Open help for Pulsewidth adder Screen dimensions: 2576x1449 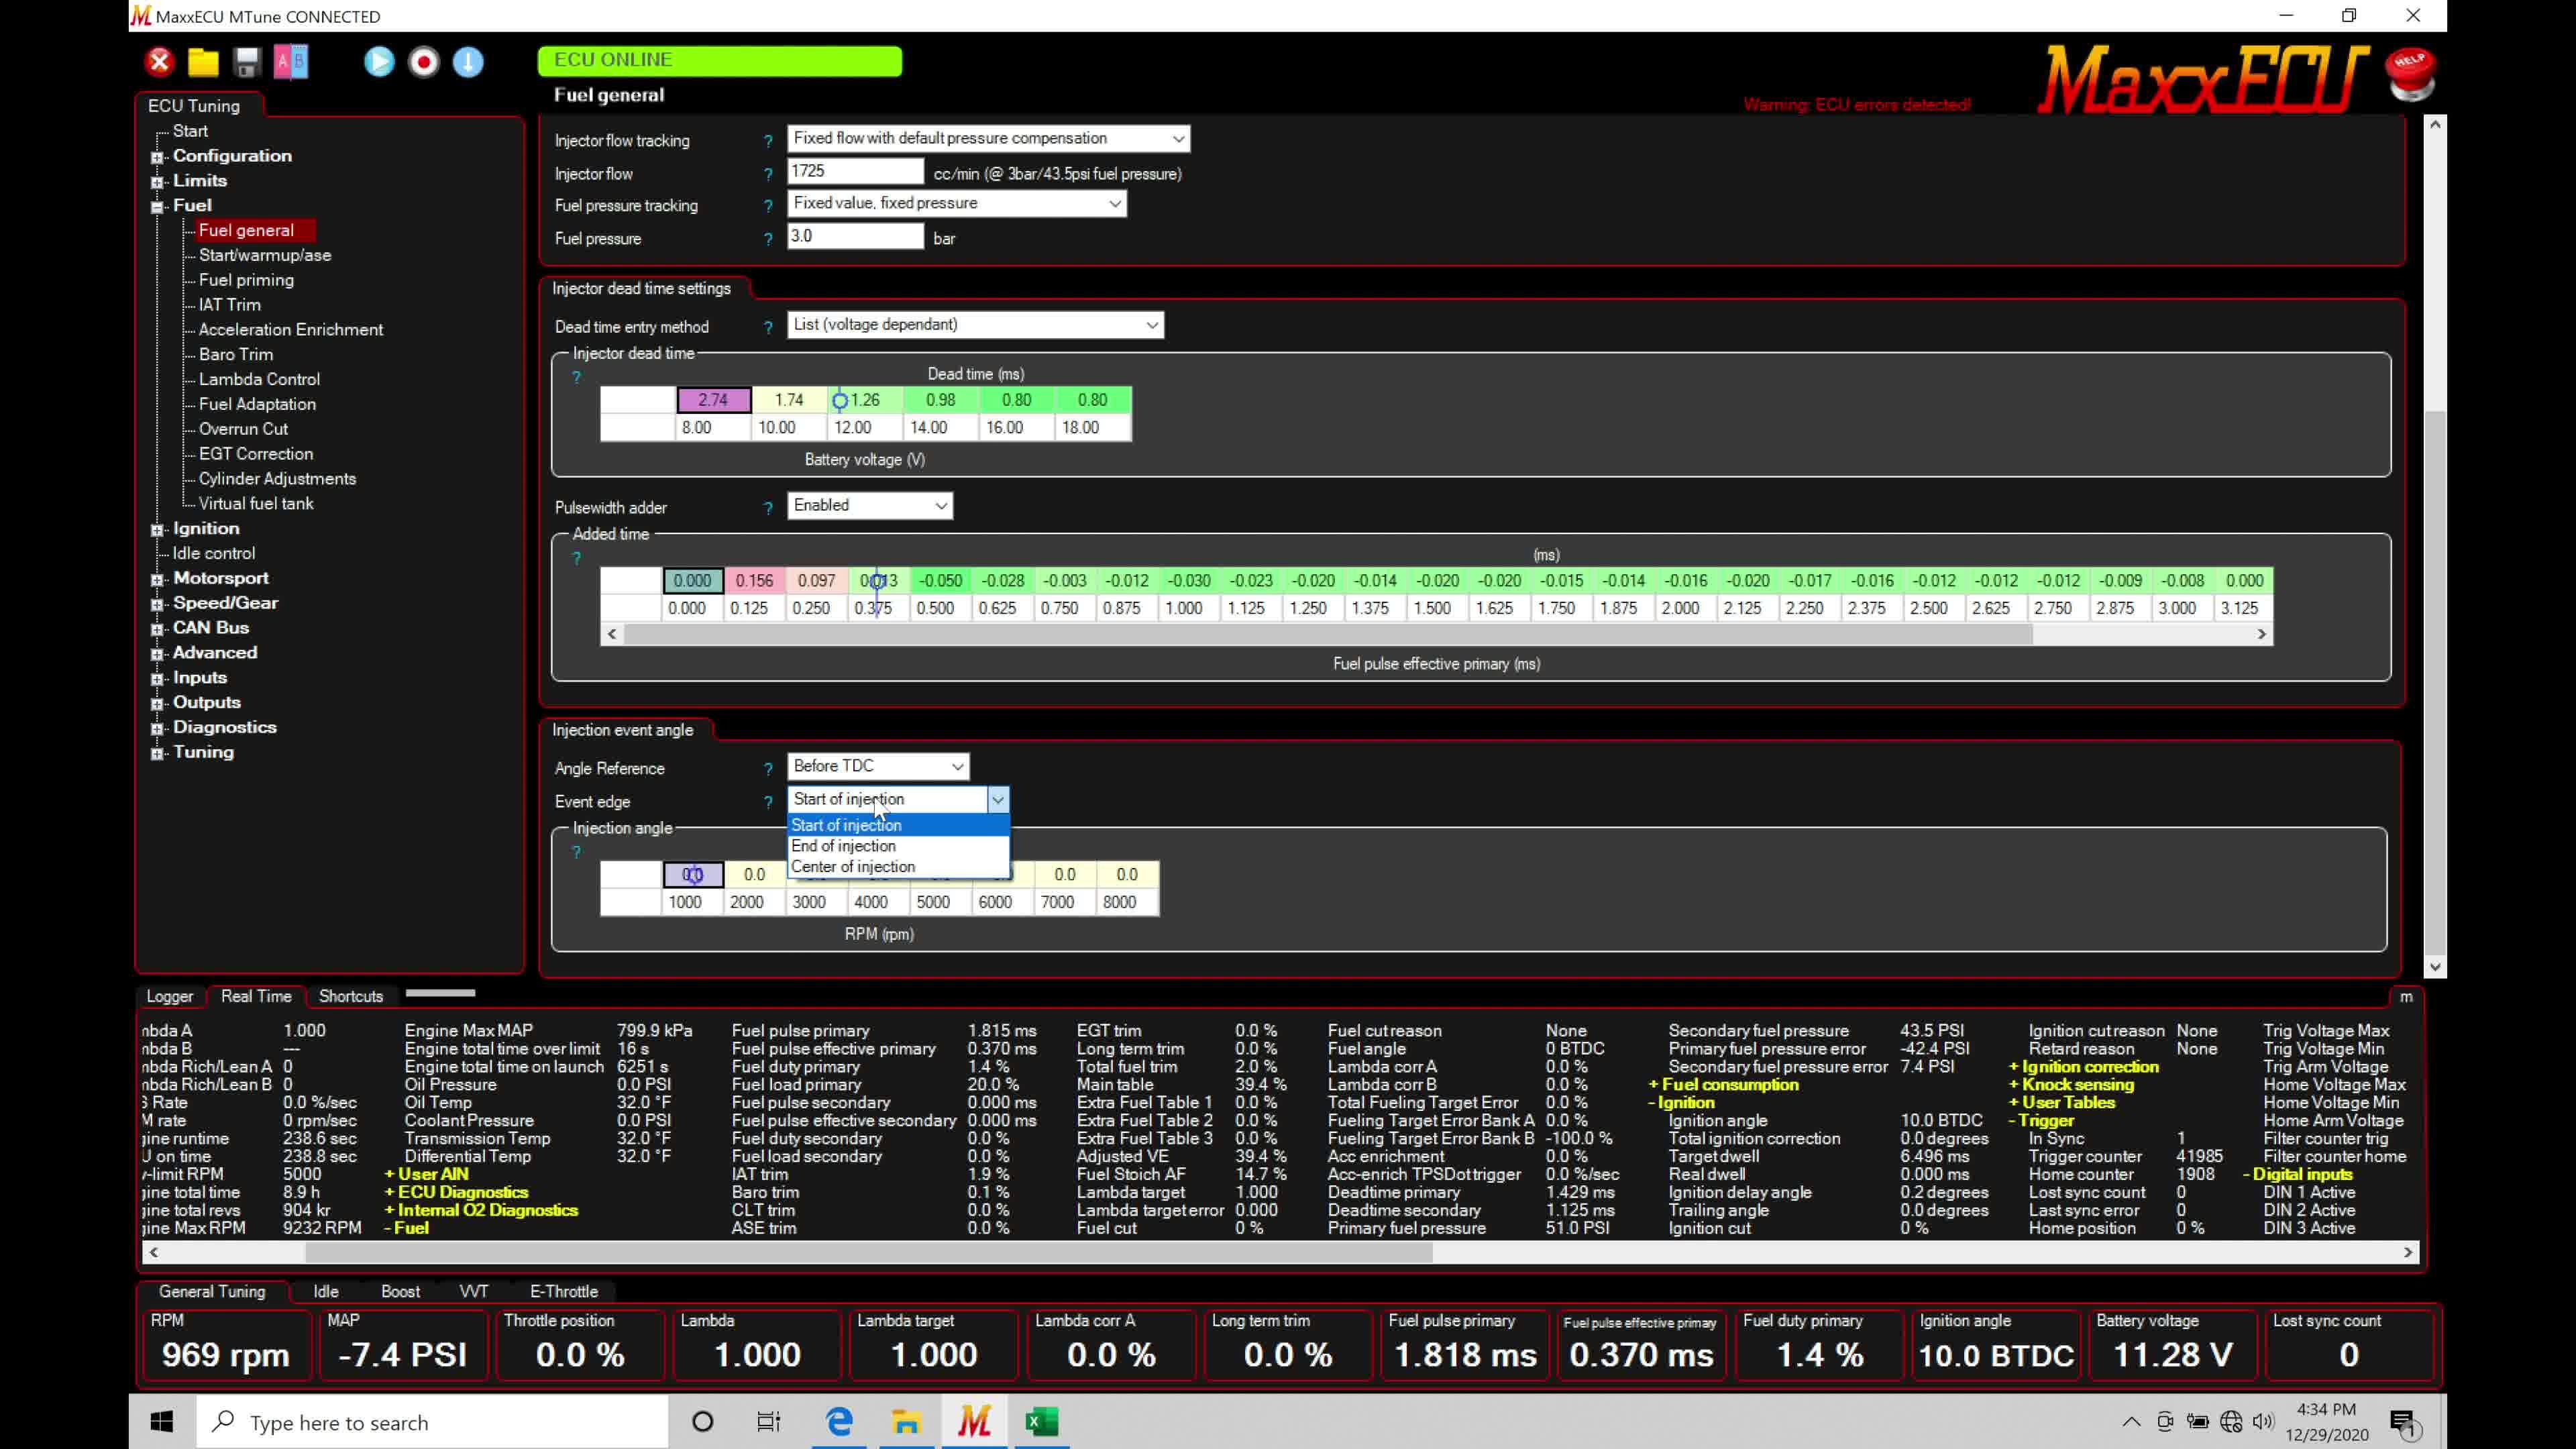click(768, 508)
